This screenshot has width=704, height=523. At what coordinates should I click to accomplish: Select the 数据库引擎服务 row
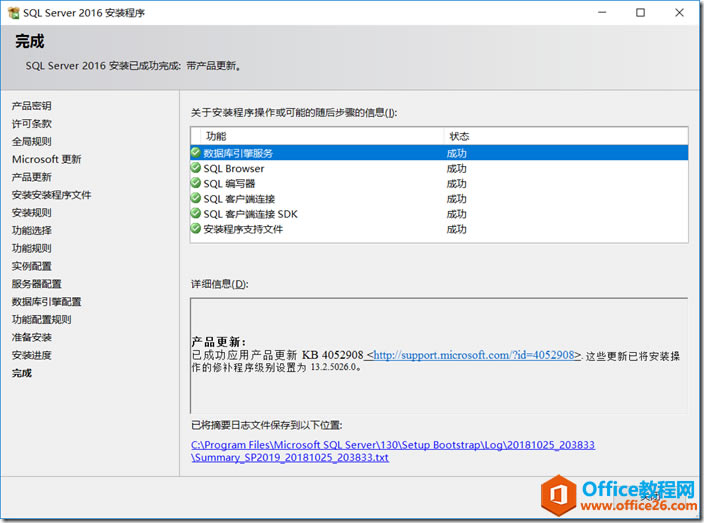coord(439,153)
